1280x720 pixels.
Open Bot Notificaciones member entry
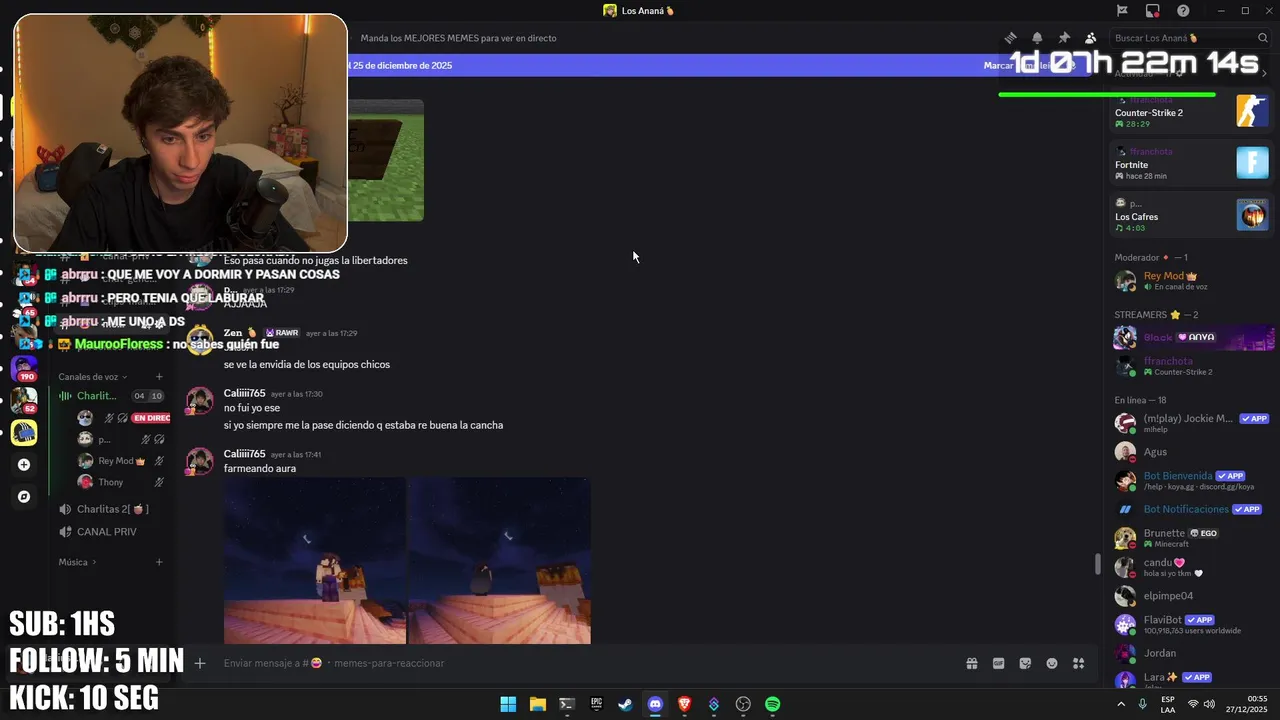(1191, 509)
